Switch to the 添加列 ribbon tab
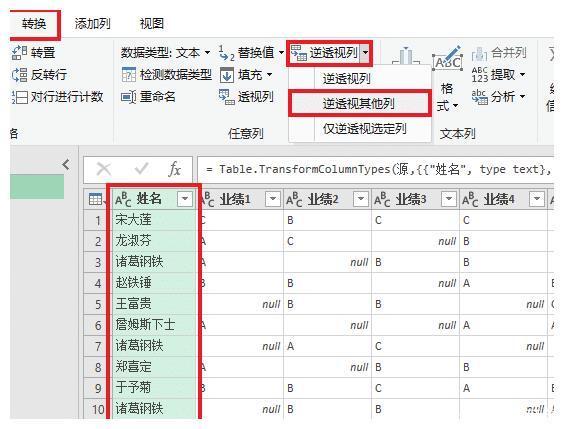The image size is (564, 429). click(92, 24)
